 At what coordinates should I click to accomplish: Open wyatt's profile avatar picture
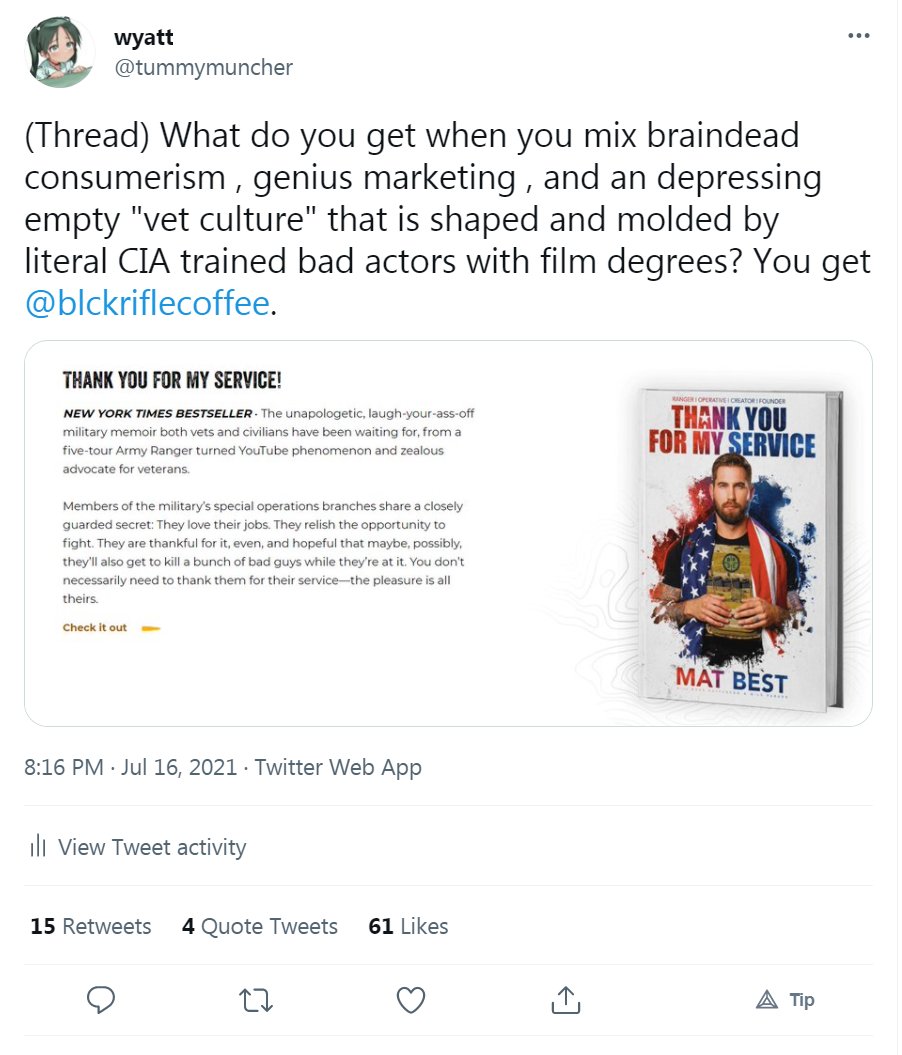coord(59,52)
